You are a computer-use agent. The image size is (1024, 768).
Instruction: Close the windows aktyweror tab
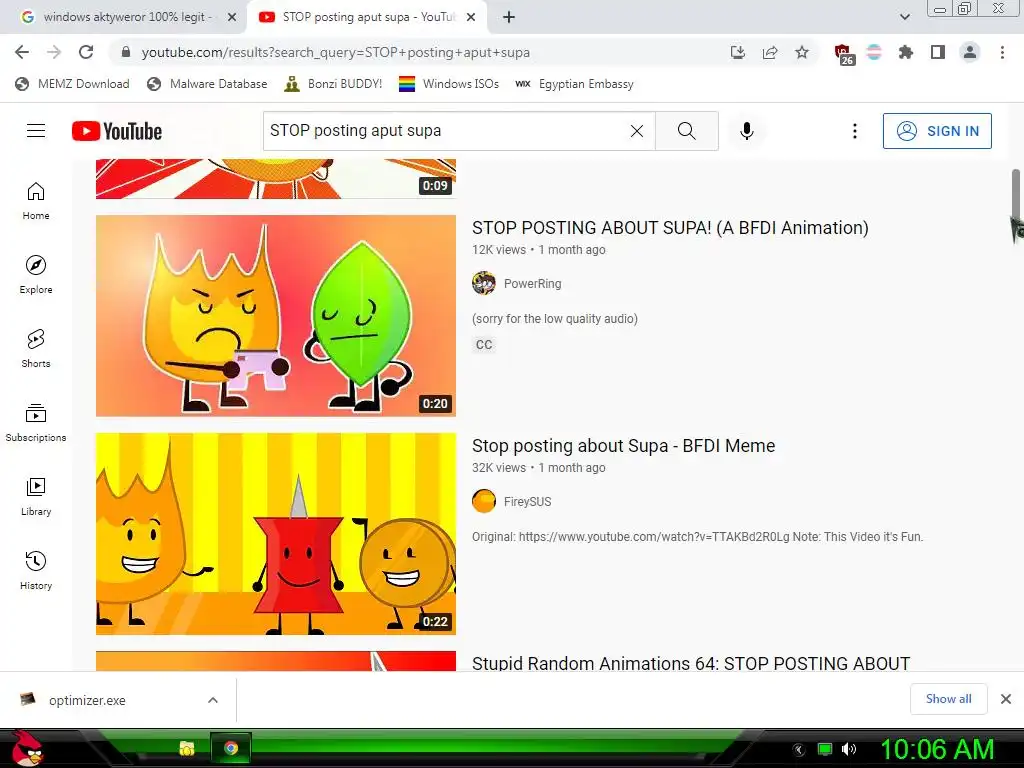[x=232, y=17]
